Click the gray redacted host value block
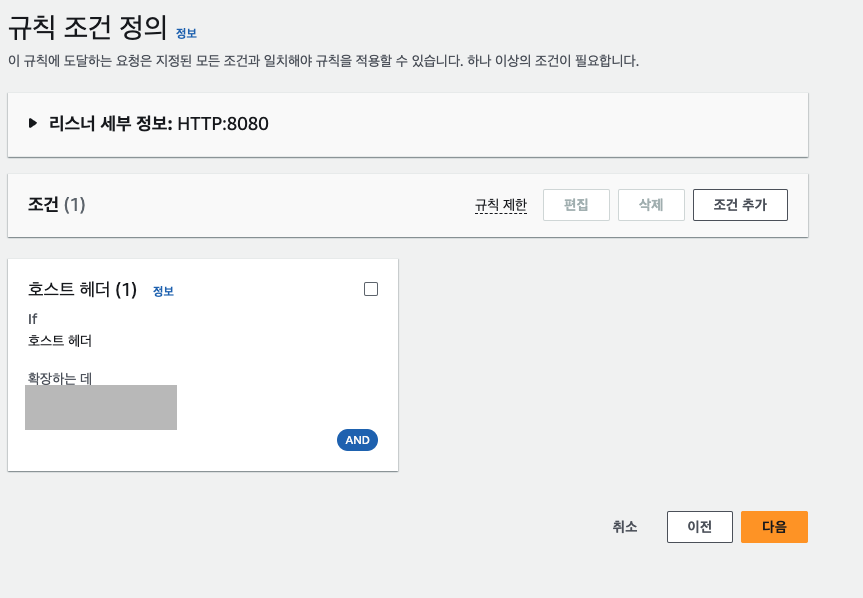863x598 pixels. (x=101, y=407)
